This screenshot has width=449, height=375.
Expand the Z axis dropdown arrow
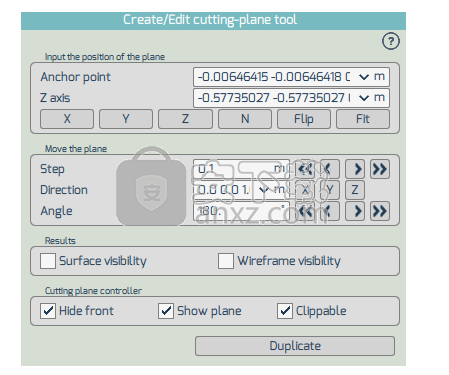(x=364, y=98)
